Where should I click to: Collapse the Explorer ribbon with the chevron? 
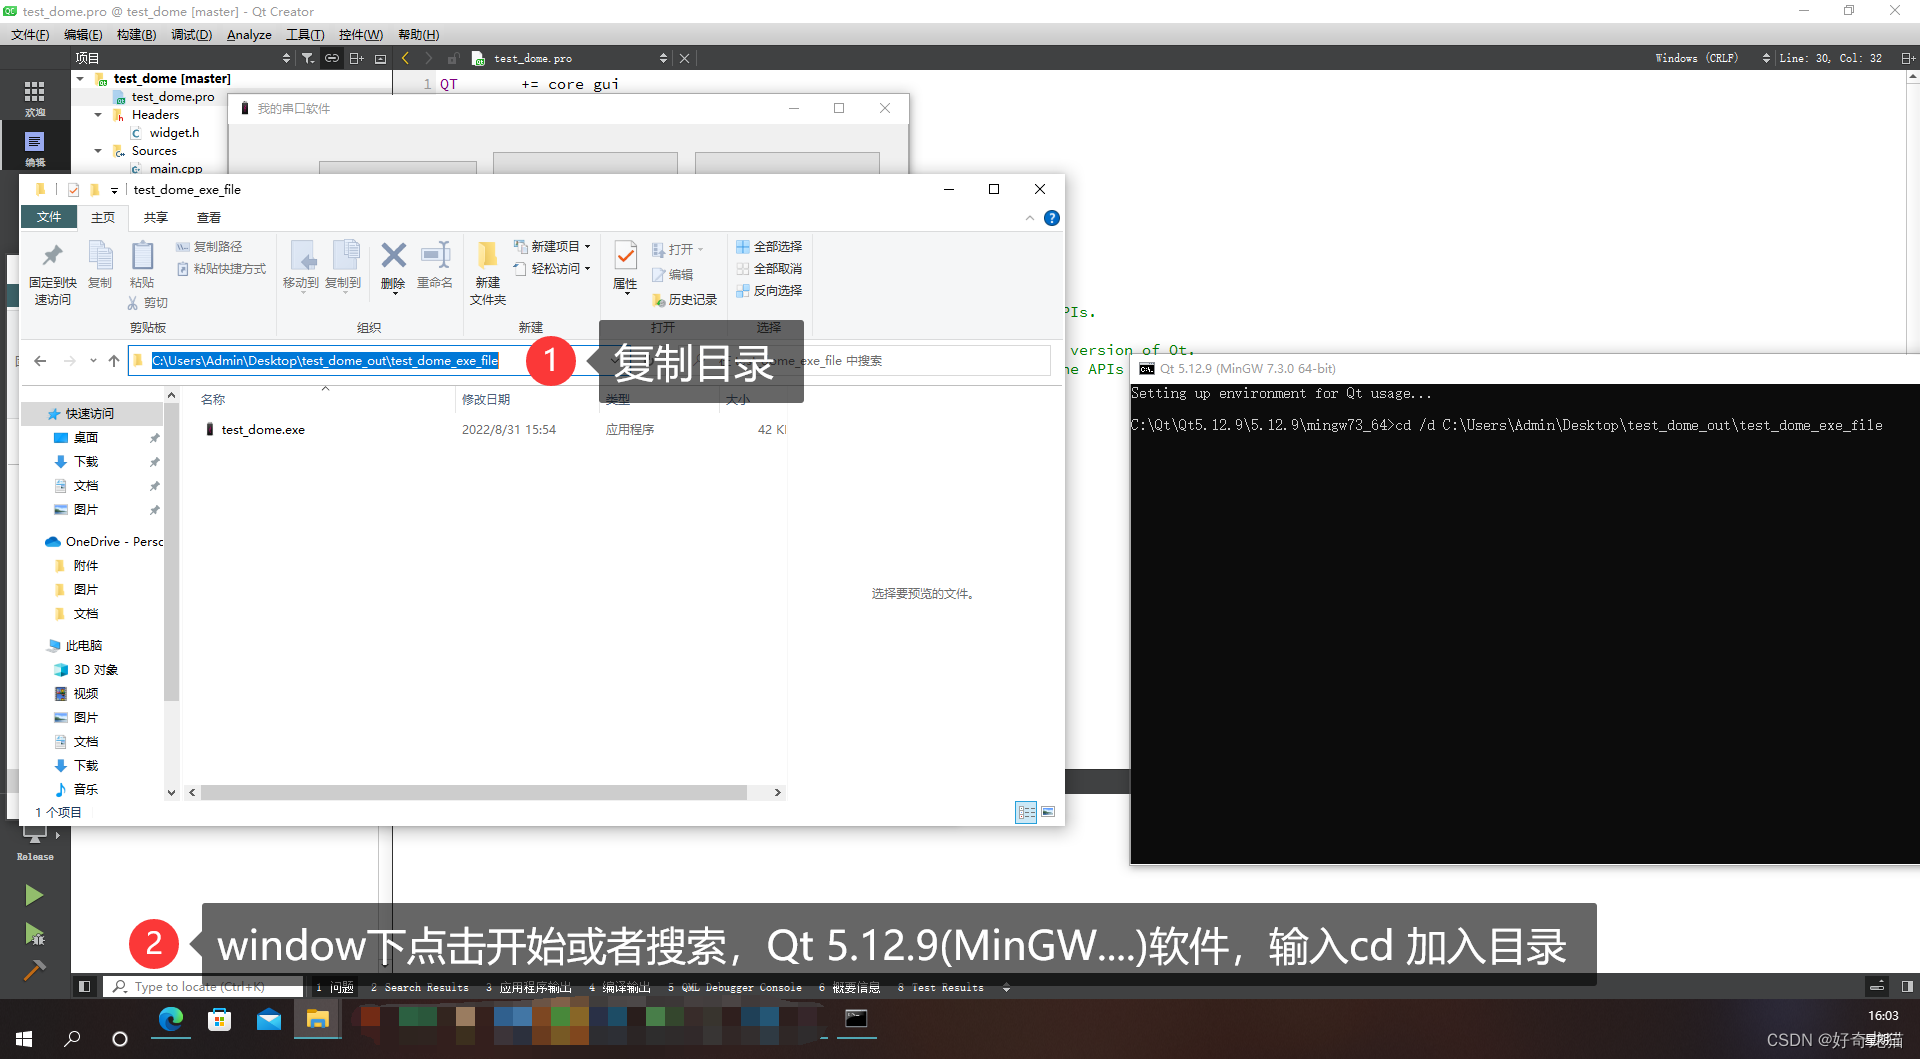point(1030,218)
